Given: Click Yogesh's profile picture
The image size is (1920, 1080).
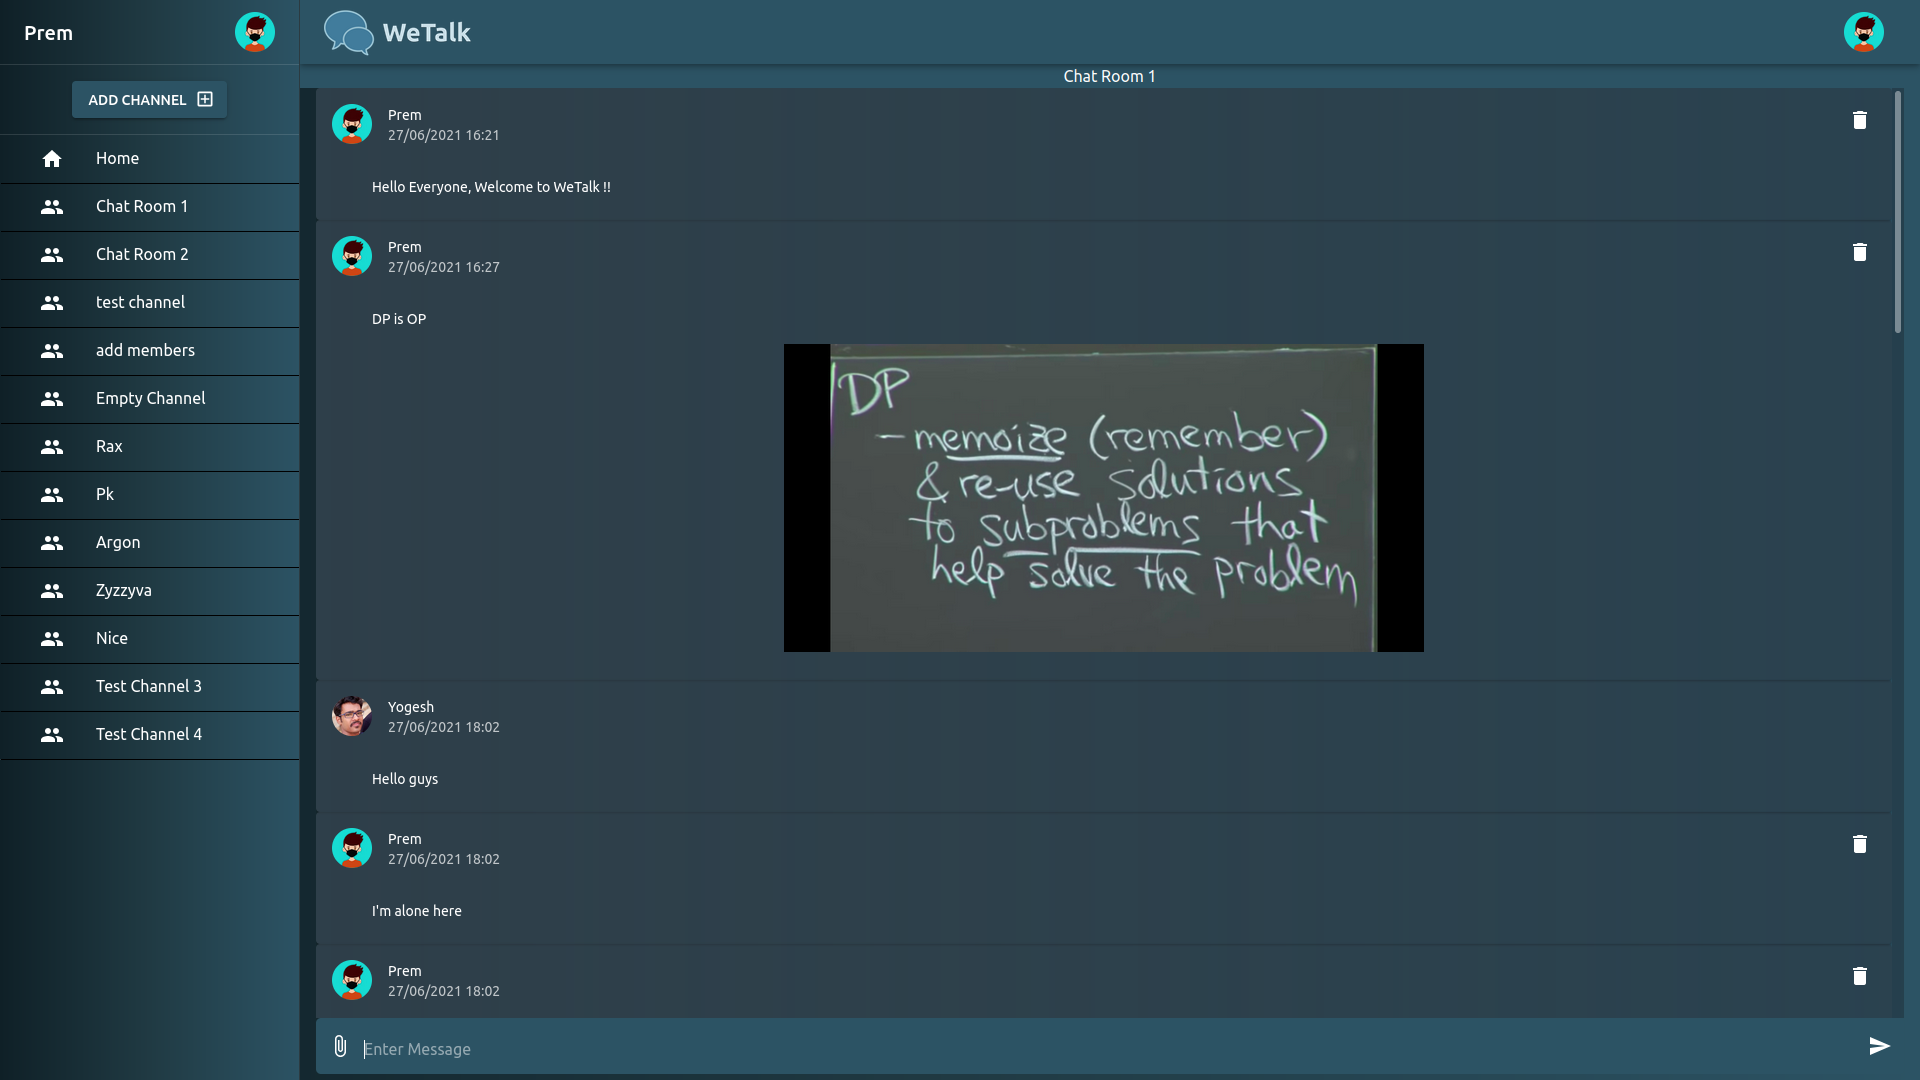Looking at the screenshot, I should pyautogui.click(x=352, y=716).
